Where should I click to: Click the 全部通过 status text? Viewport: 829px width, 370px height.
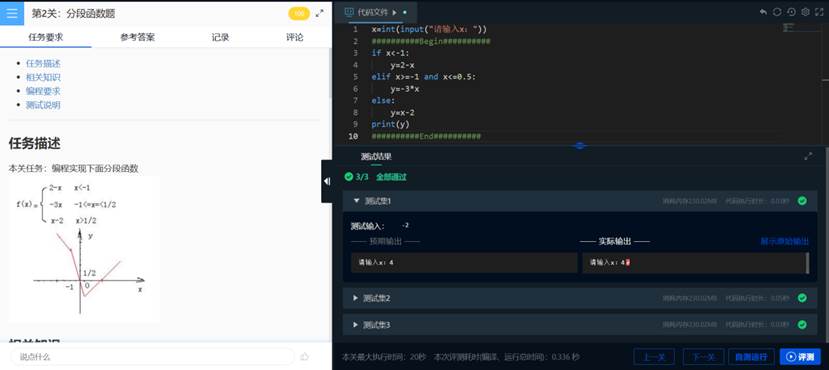[391, 177]
